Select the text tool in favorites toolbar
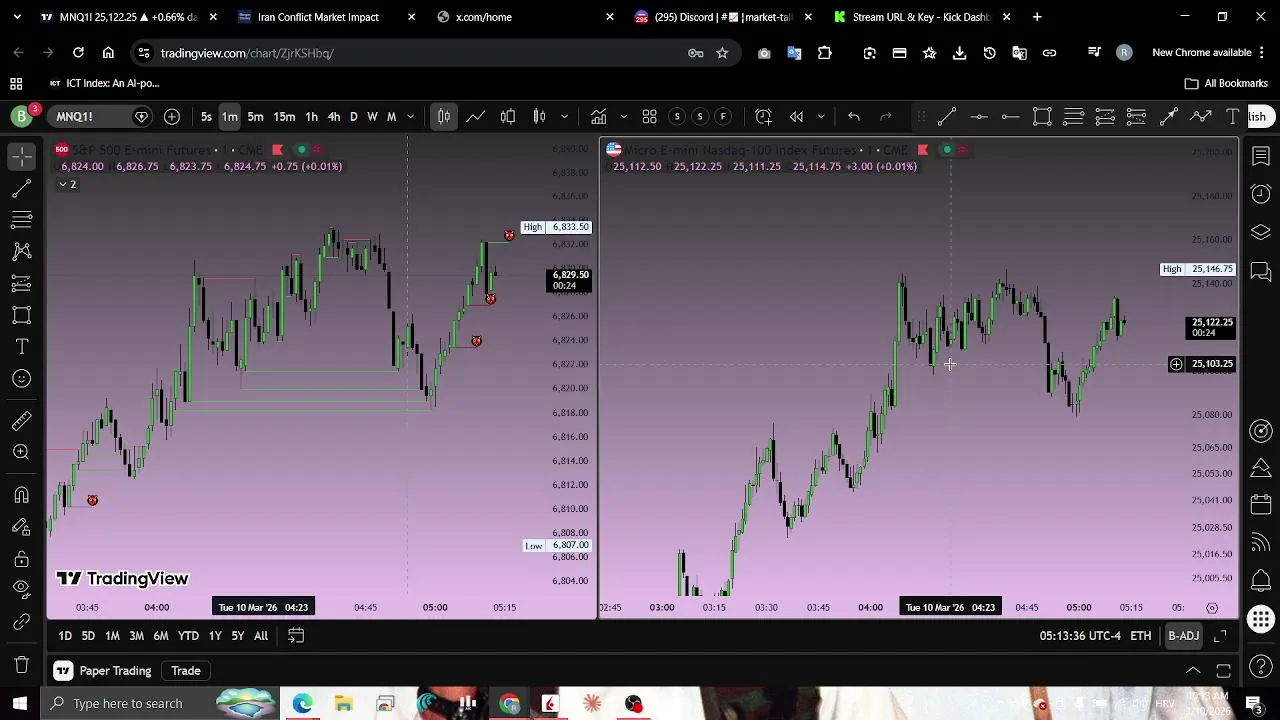The width and height of the screenshot is (1280, 720). tap(1232, 117)
